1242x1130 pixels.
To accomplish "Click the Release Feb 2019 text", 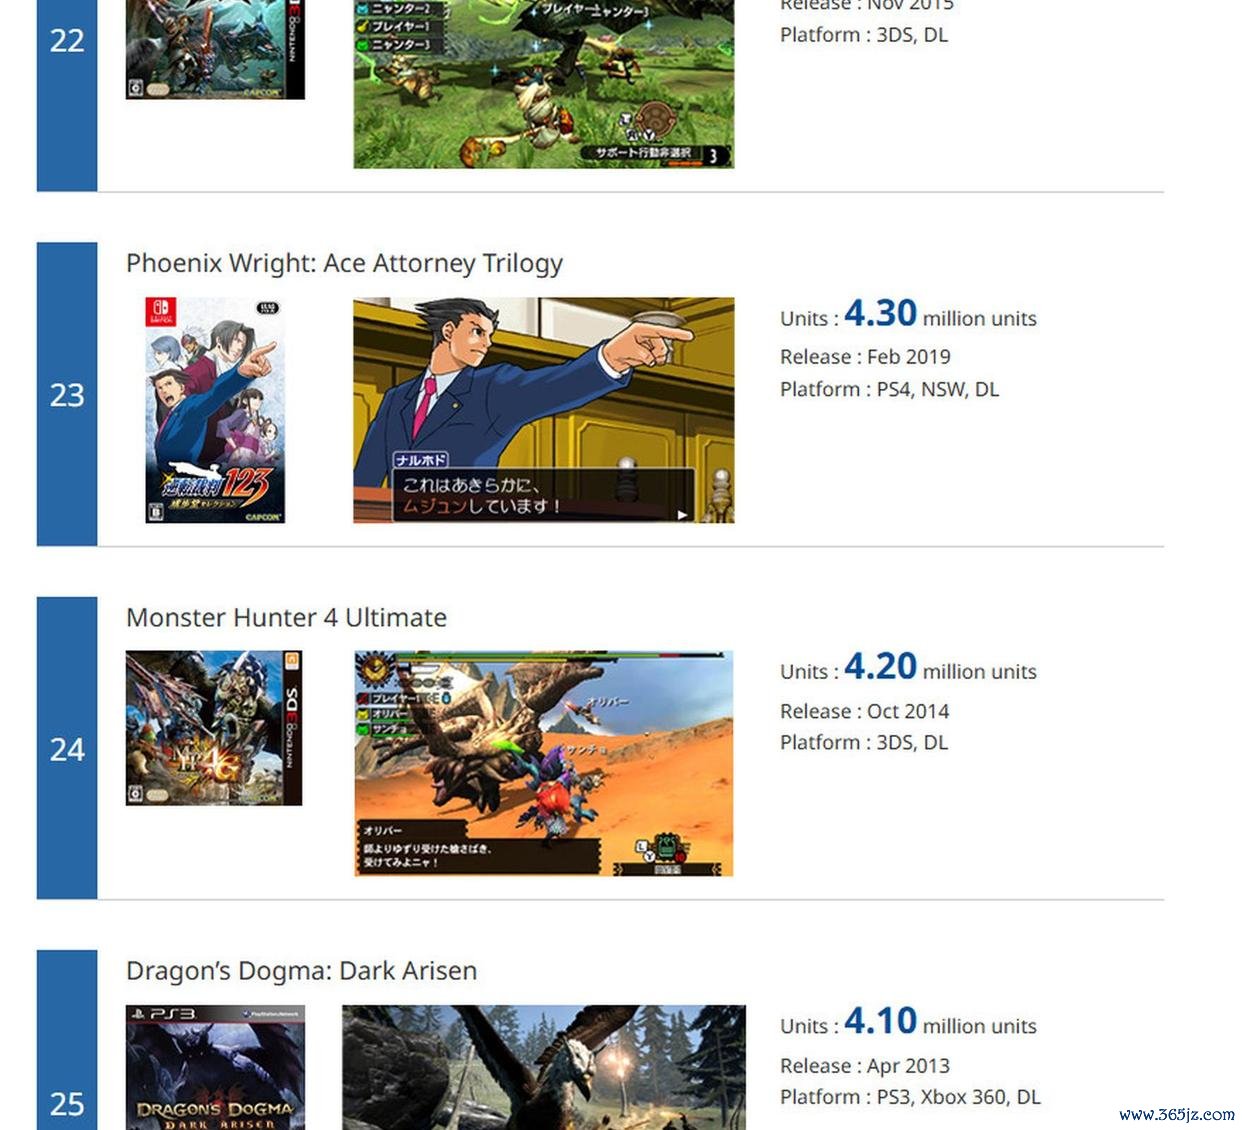I will point(865,357).
